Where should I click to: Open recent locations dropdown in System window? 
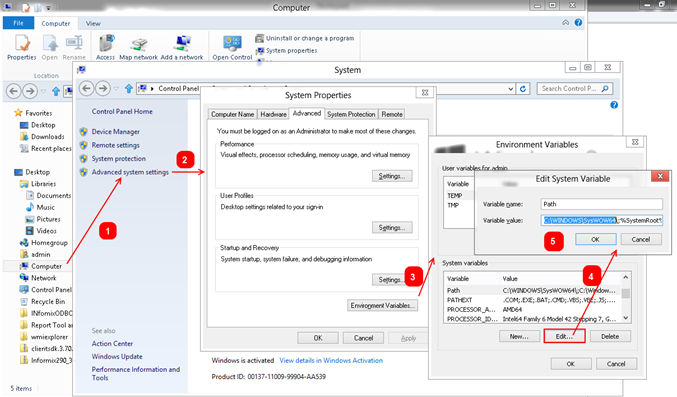click(116, 89)
